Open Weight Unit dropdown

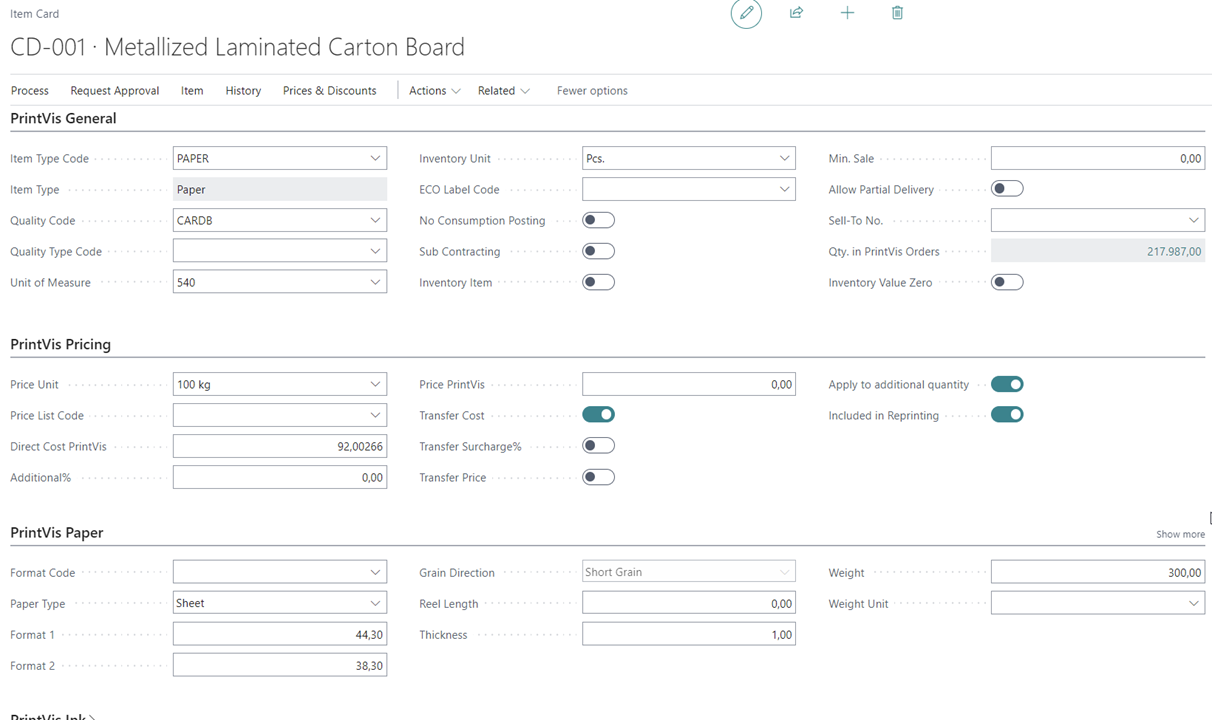coord(1193,603)
